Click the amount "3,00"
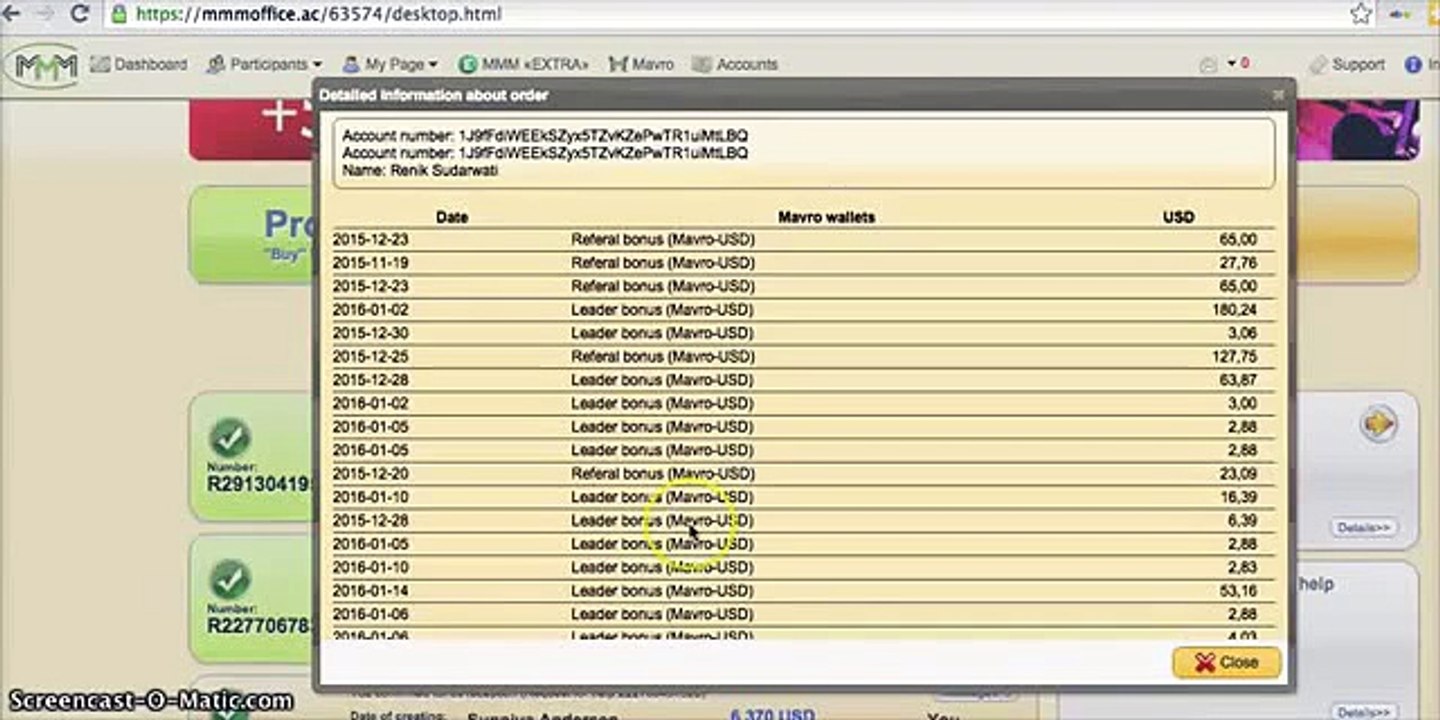This screenshot has width=1440, height=720. [1243, 403]
